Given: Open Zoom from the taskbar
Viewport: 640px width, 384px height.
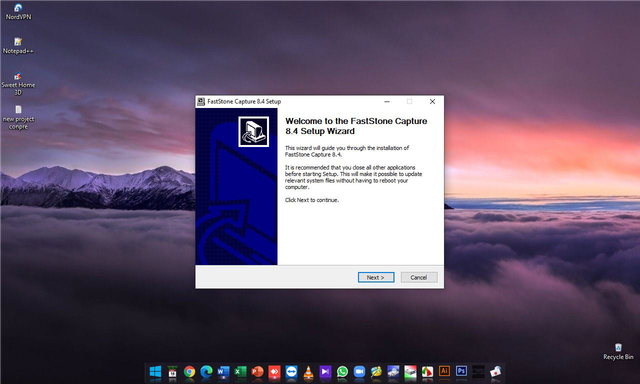Looking at the screenshot, I should [x=359, y=372].
